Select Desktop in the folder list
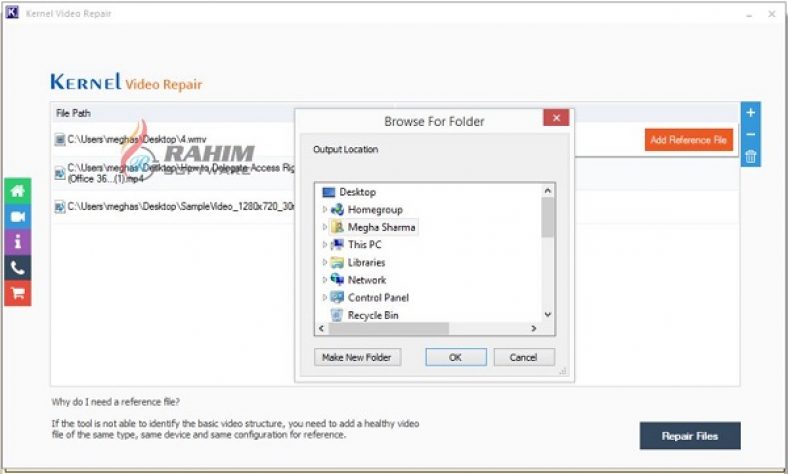The width and height of the screenshot is (788, 474). [357, 192]
